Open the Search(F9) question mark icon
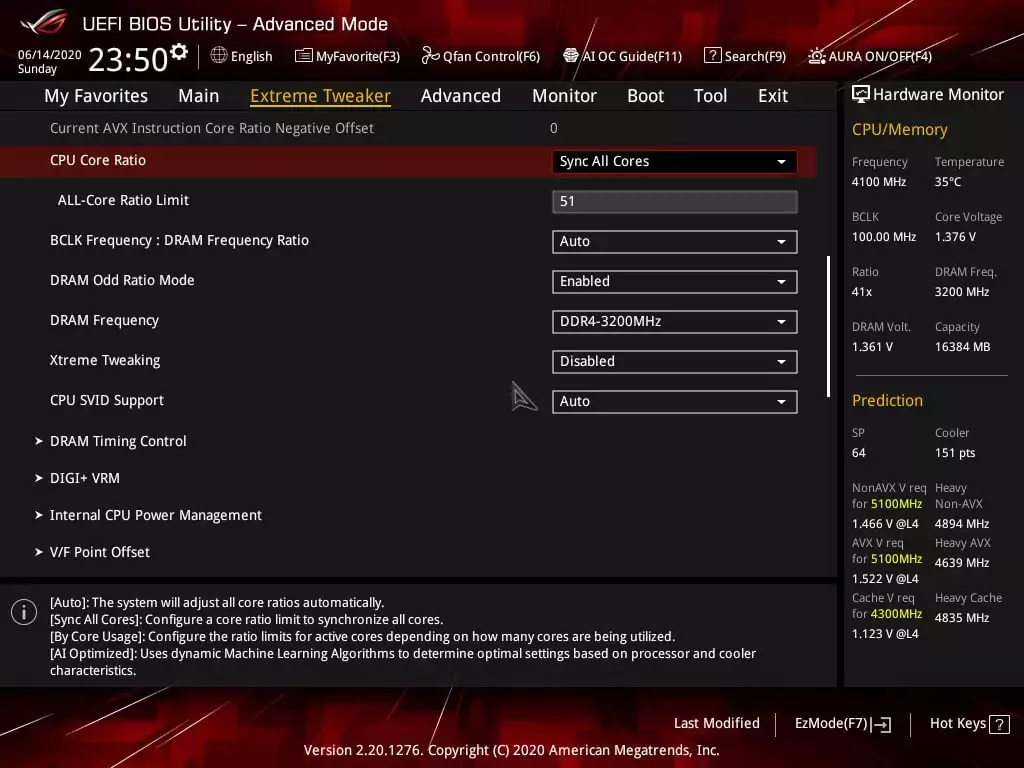 (x=712, y=56)
